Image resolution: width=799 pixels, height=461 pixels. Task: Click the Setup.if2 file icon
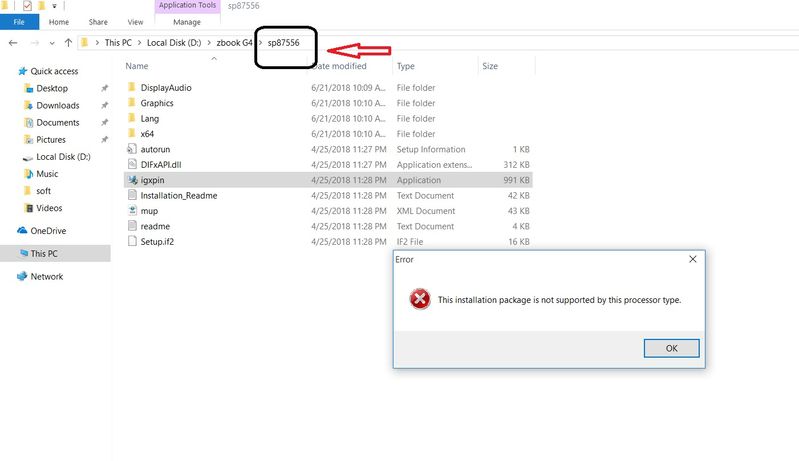[x=132, y=241]
